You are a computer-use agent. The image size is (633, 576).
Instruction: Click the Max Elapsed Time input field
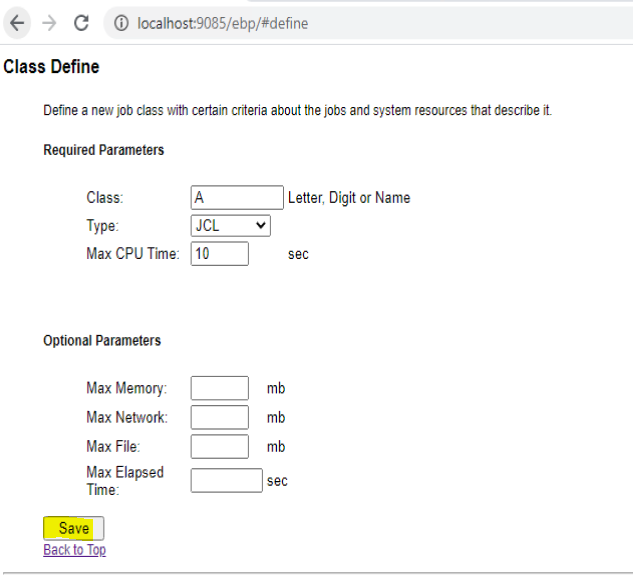click(x=226, y=480)
